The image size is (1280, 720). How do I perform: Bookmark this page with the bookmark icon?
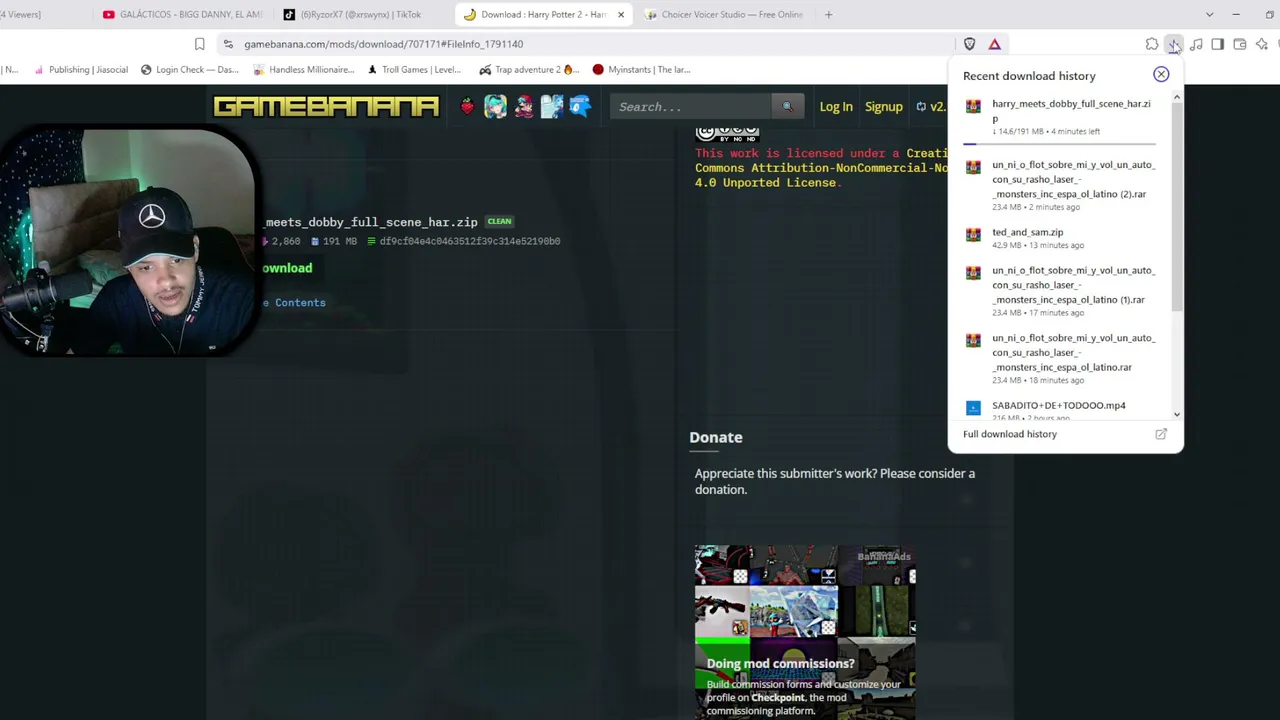pos(199,44)
